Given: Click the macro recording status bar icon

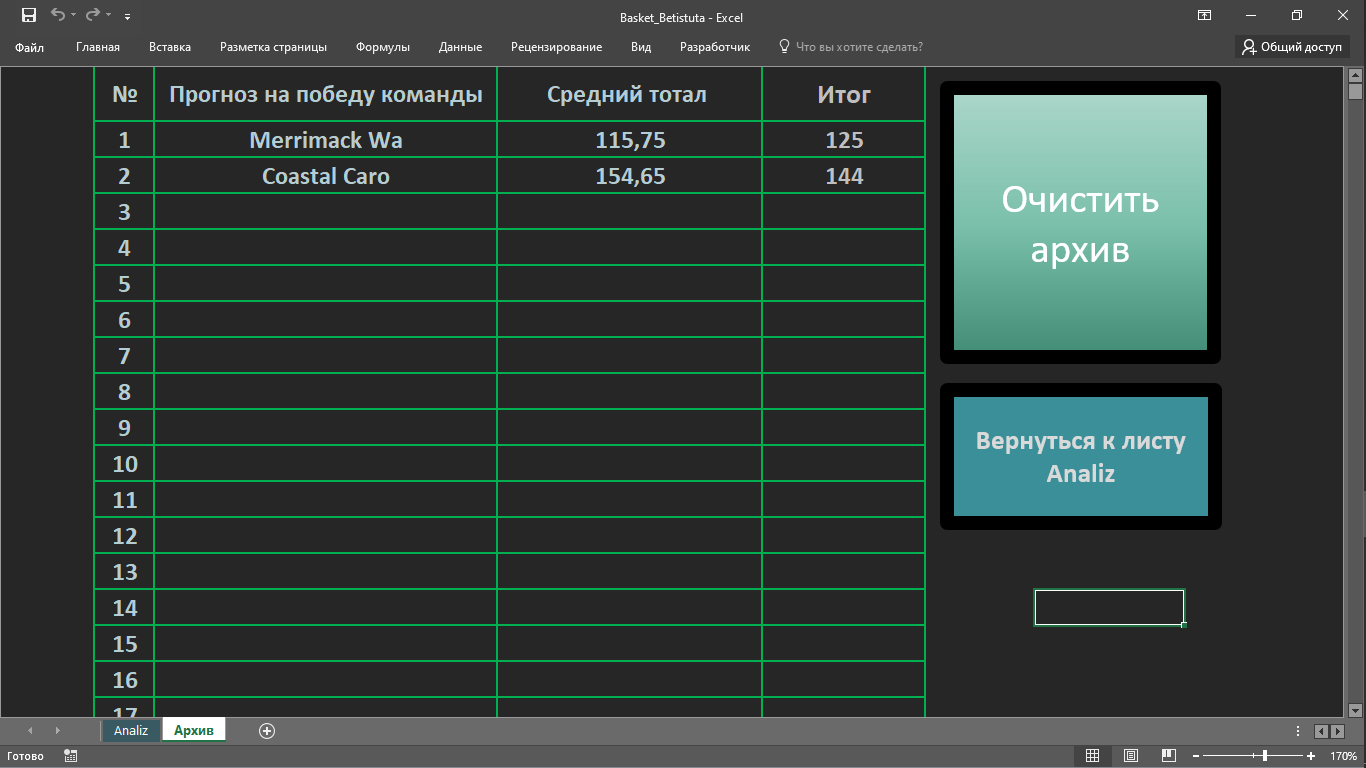Looking at the screenshot, I should click(x=71, y=756).
